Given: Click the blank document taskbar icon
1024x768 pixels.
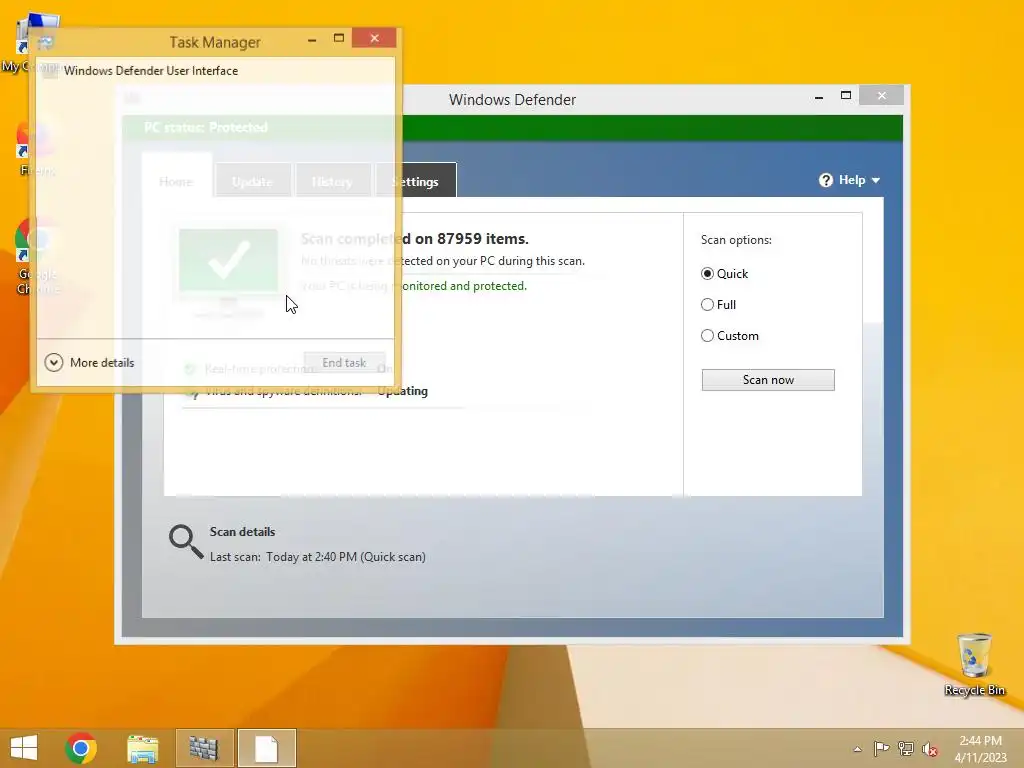Looking at the screenshot, I should [266, 748].
